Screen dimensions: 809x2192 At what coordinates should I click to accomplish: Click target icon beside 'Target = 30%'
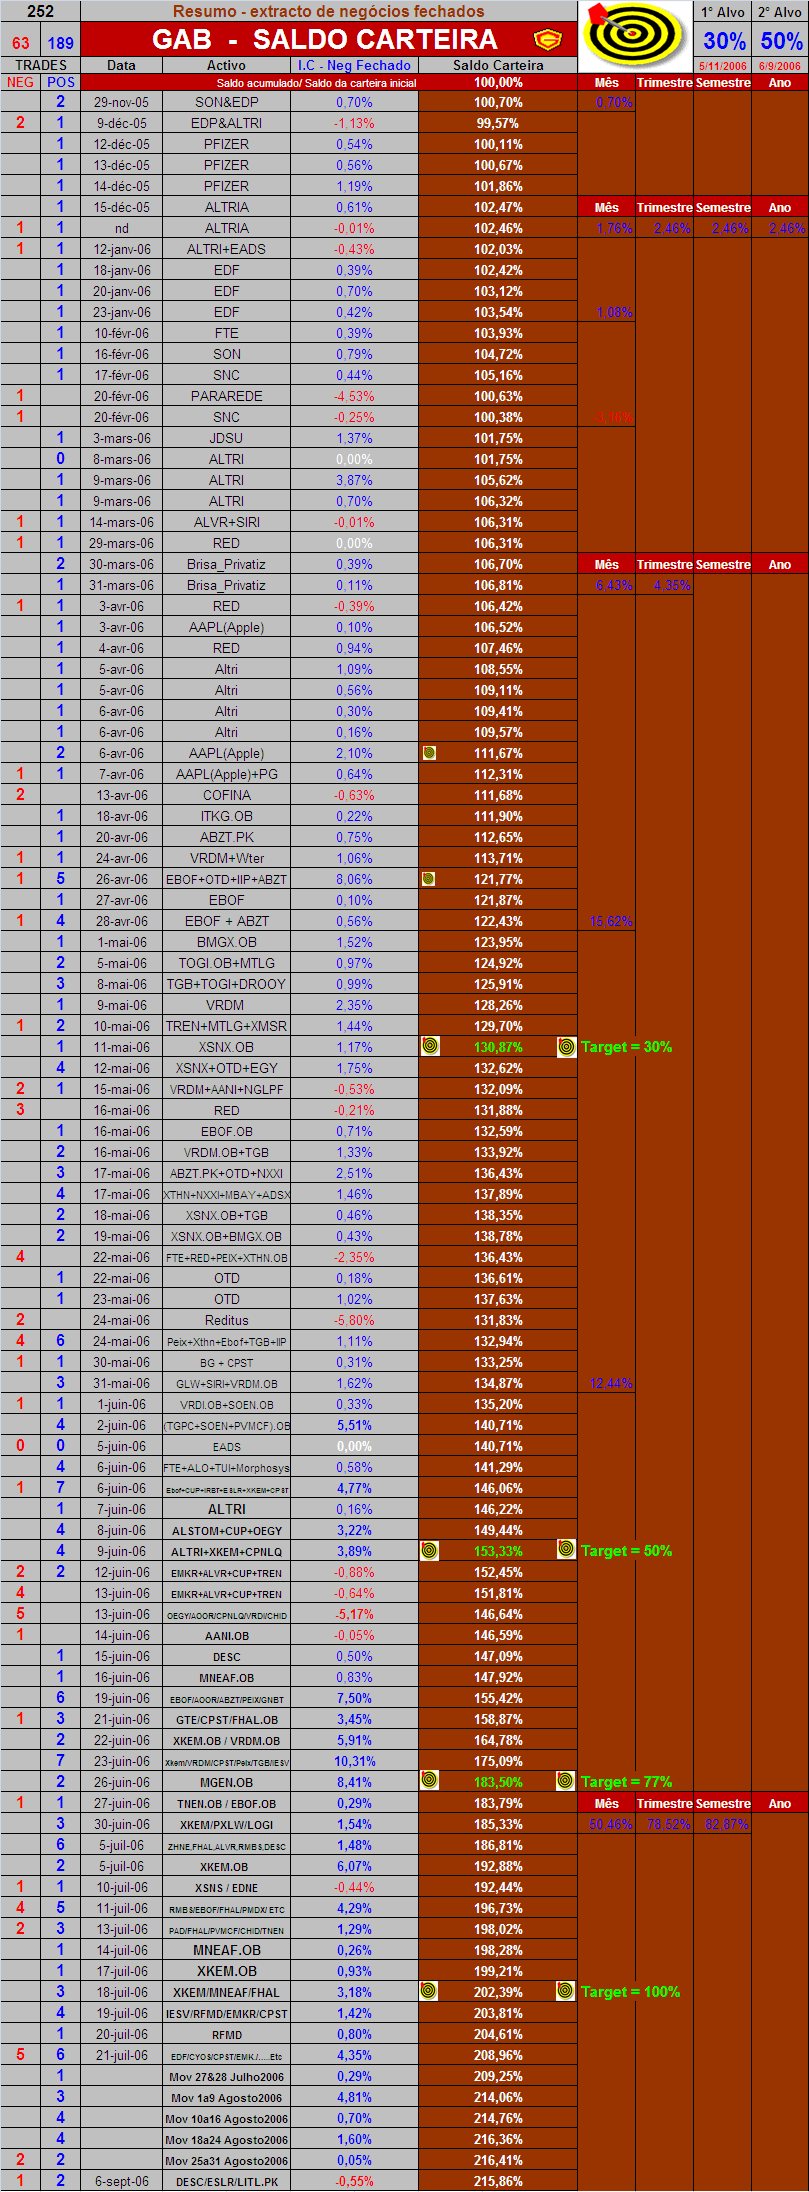[566, 1047]
